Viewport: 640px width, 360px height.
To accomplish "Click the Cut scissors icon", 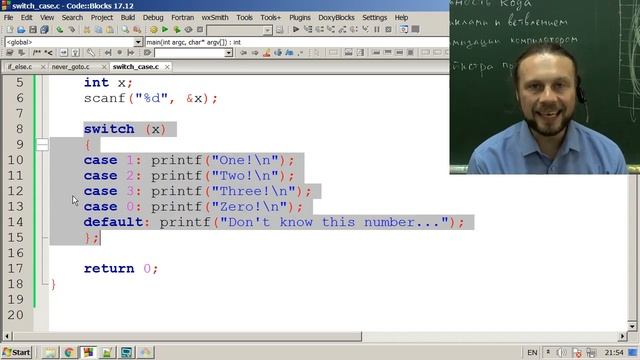I will click(87, 29).
